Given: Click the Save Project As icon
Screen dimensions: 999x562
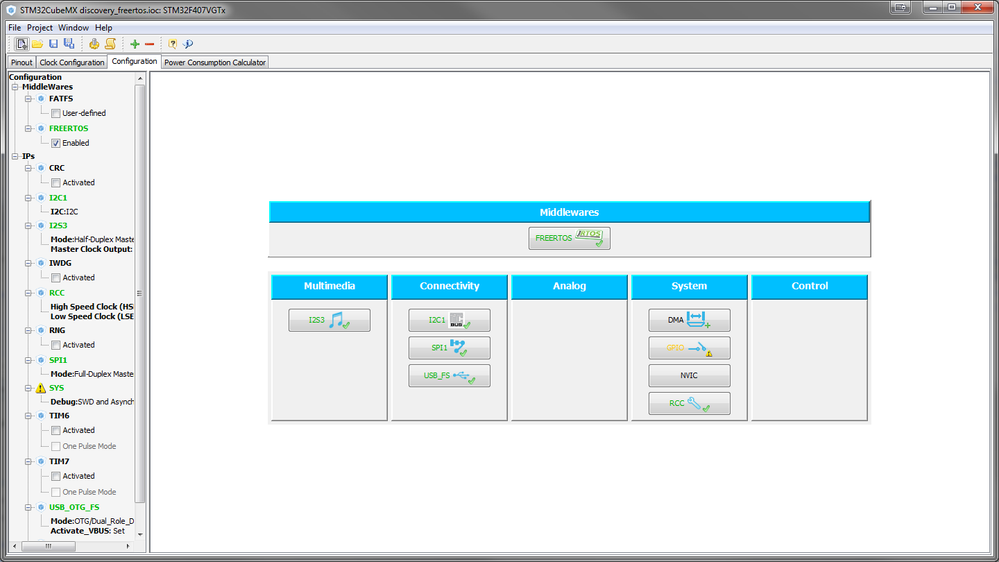Looking at the screenshot, I should click(x=69, y=44).
